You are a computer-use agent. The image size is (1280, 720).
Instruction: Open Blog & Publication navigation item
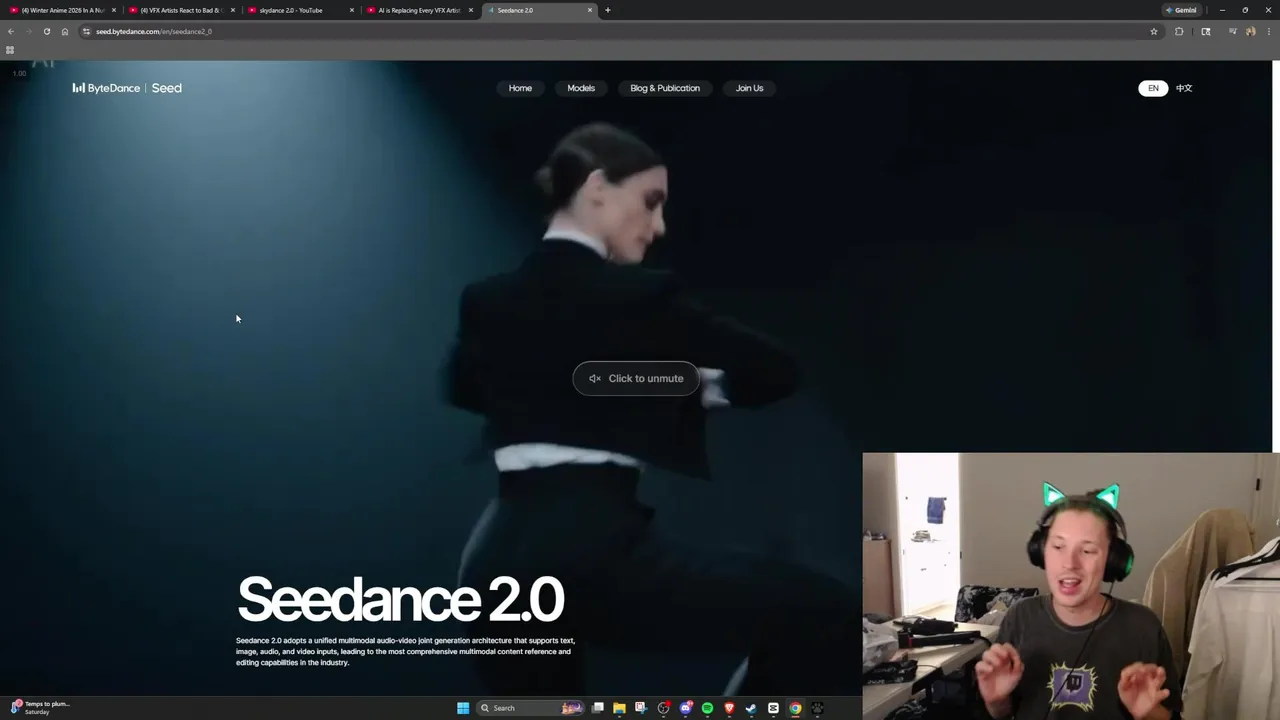tap(665, 88)
